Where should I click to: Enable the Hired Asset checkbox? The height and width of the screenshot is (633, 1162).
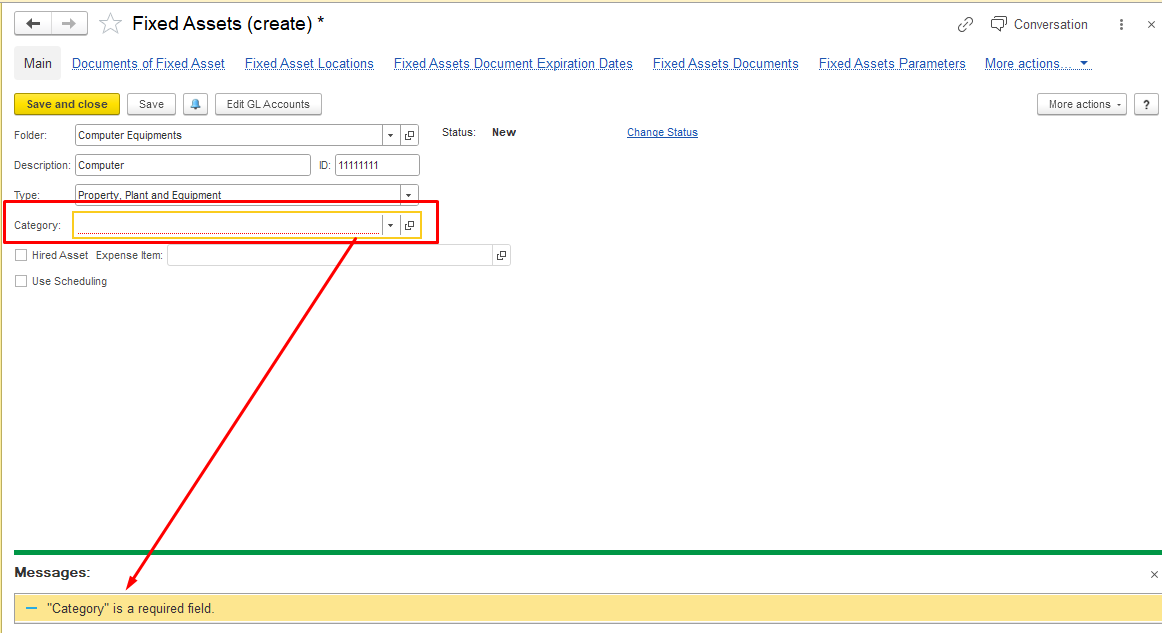(x=21, y=256)
